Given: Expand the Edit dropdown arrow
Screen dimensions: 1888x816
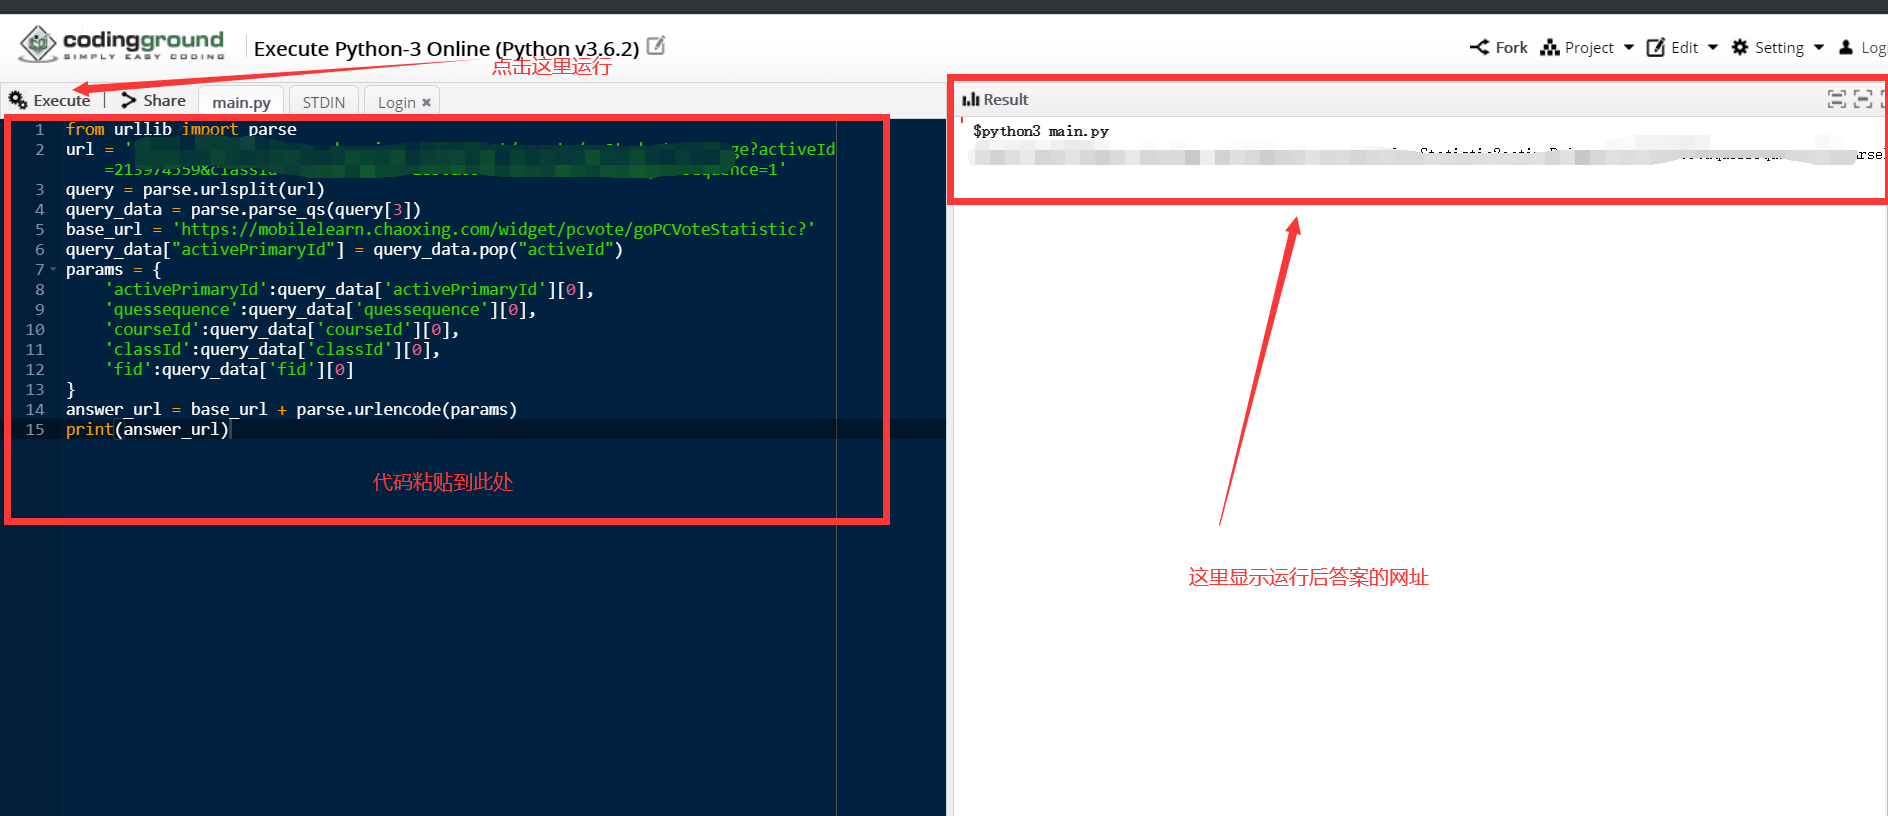Looking at the screenshot, I should pyautogui.click(x=1712, y=47).
